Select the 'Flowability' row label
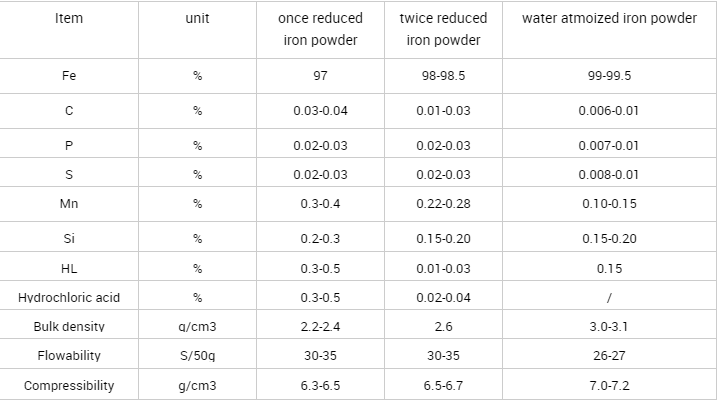 69,355
